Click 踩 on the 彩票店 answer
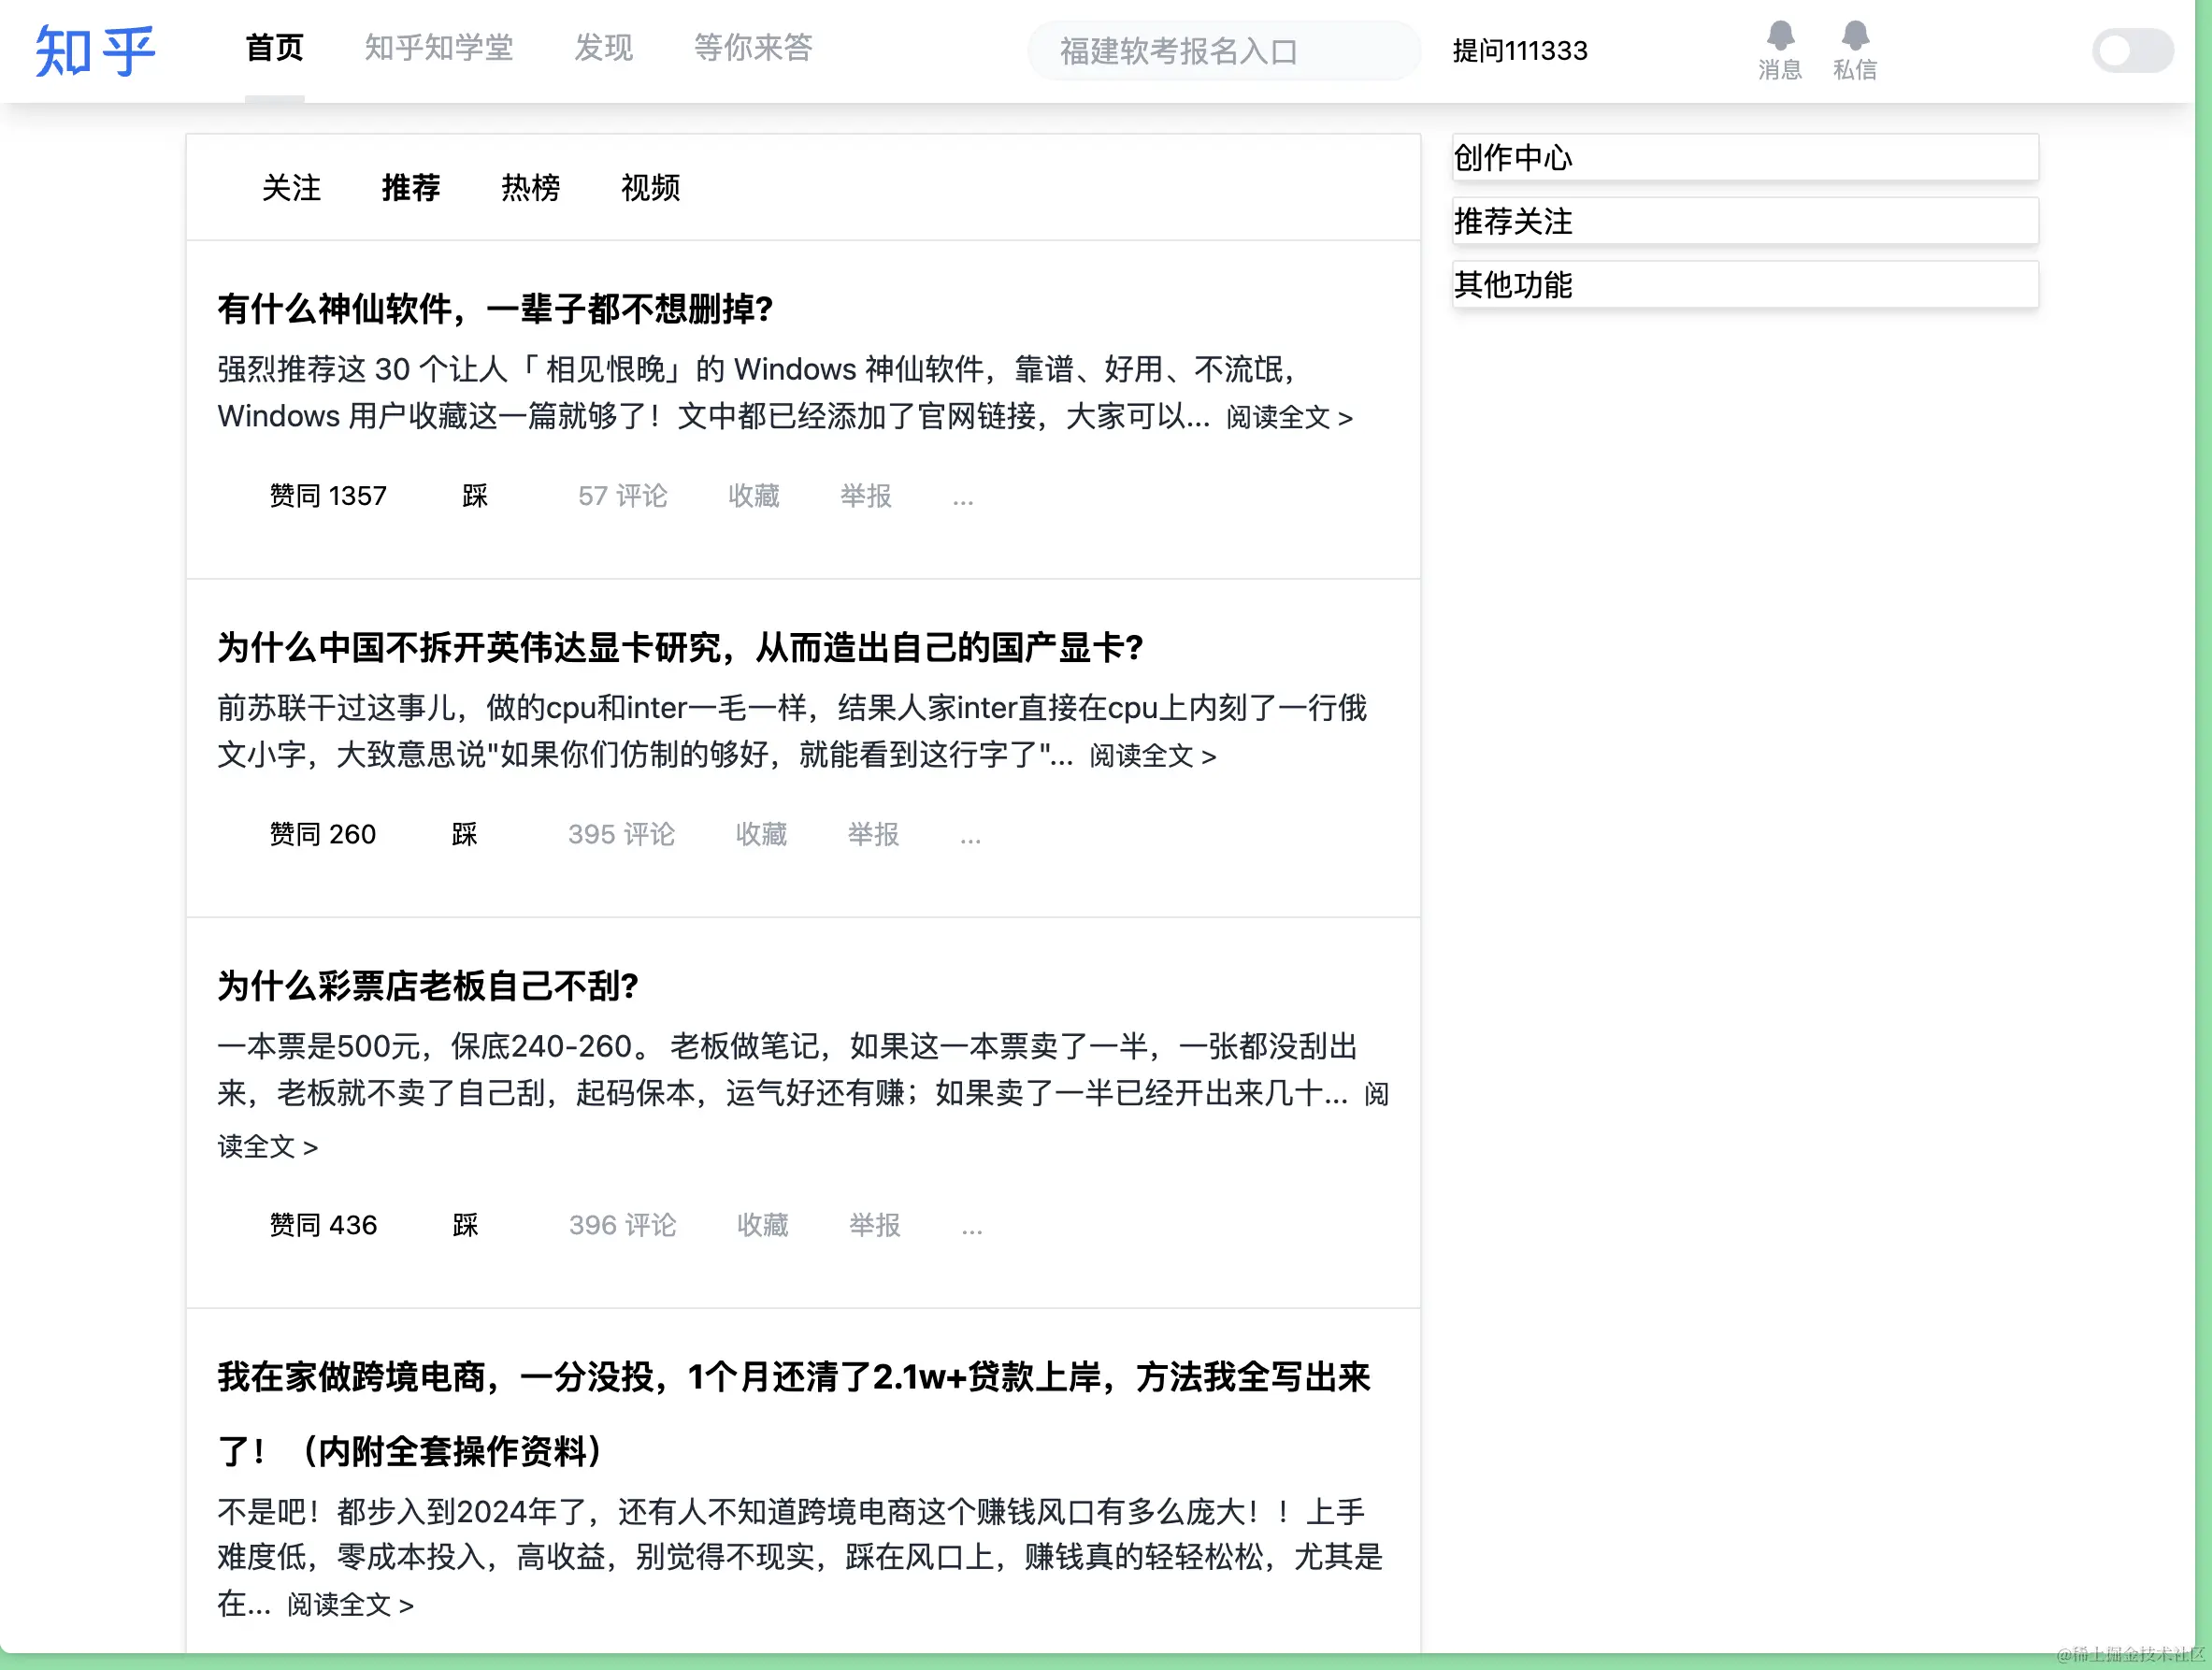 [465, 1225]
